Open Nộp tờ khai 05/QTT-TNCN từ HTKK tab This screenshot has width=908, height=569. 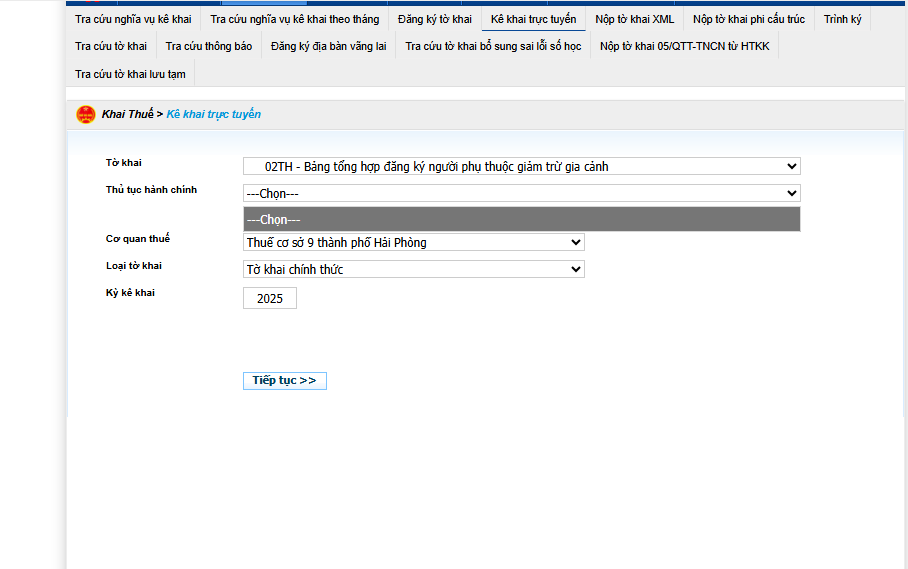pyautogui.click(x=684, y=46)
